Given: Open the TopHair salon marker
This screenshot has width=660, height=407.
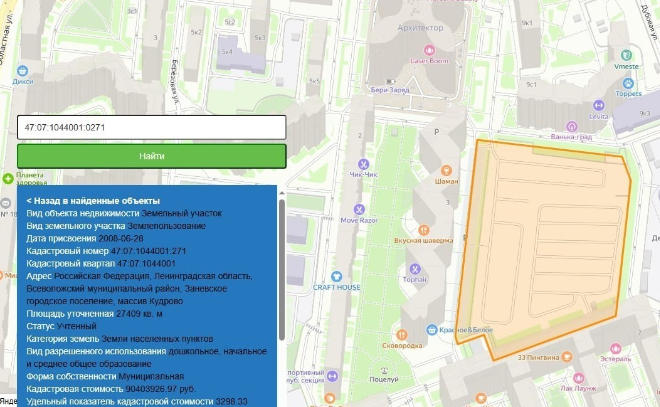Looking at the screenshot, I should click(x=414, y=268).
